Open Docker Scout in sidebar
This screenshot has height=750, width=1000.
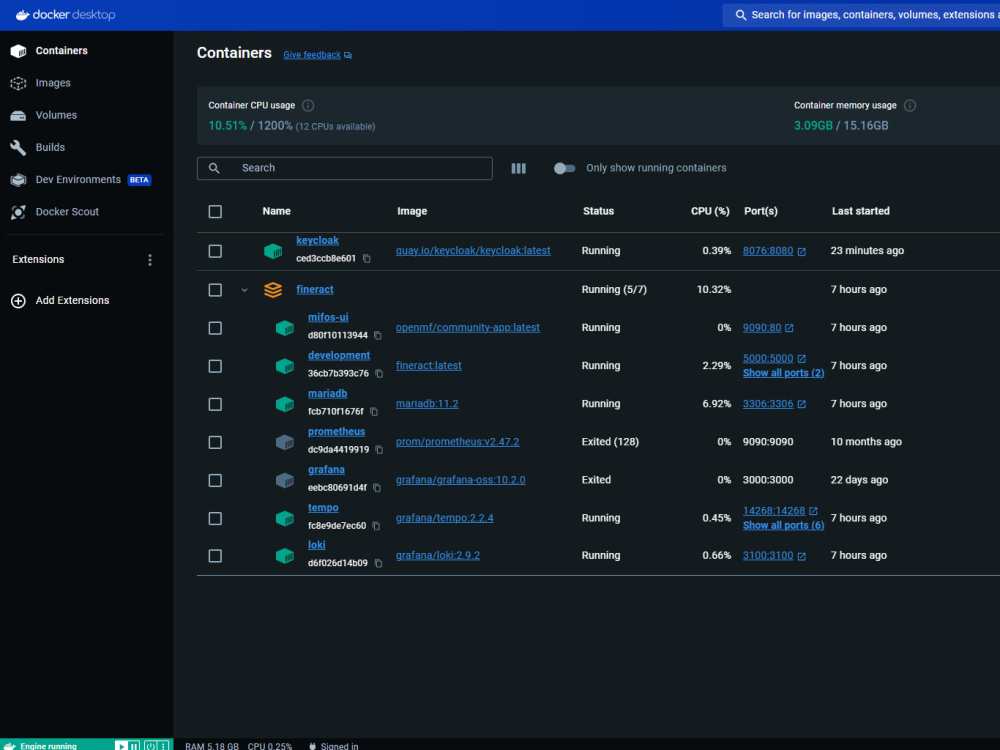[x=67, y=212]
